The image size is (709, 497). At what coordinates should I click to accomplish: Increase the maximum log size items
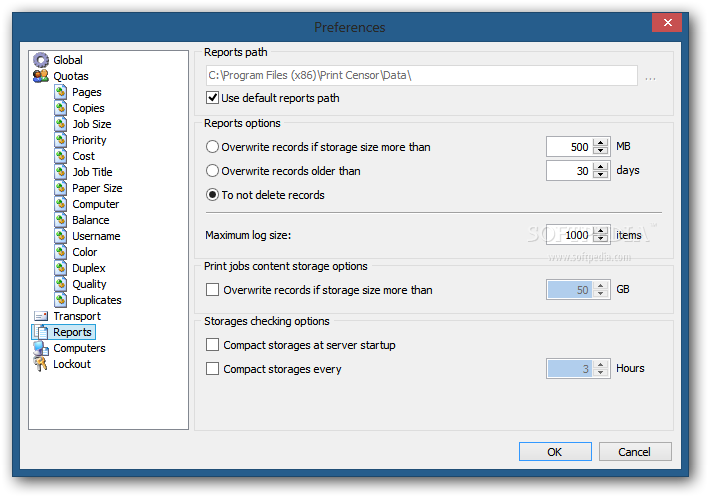click(600, 231)
